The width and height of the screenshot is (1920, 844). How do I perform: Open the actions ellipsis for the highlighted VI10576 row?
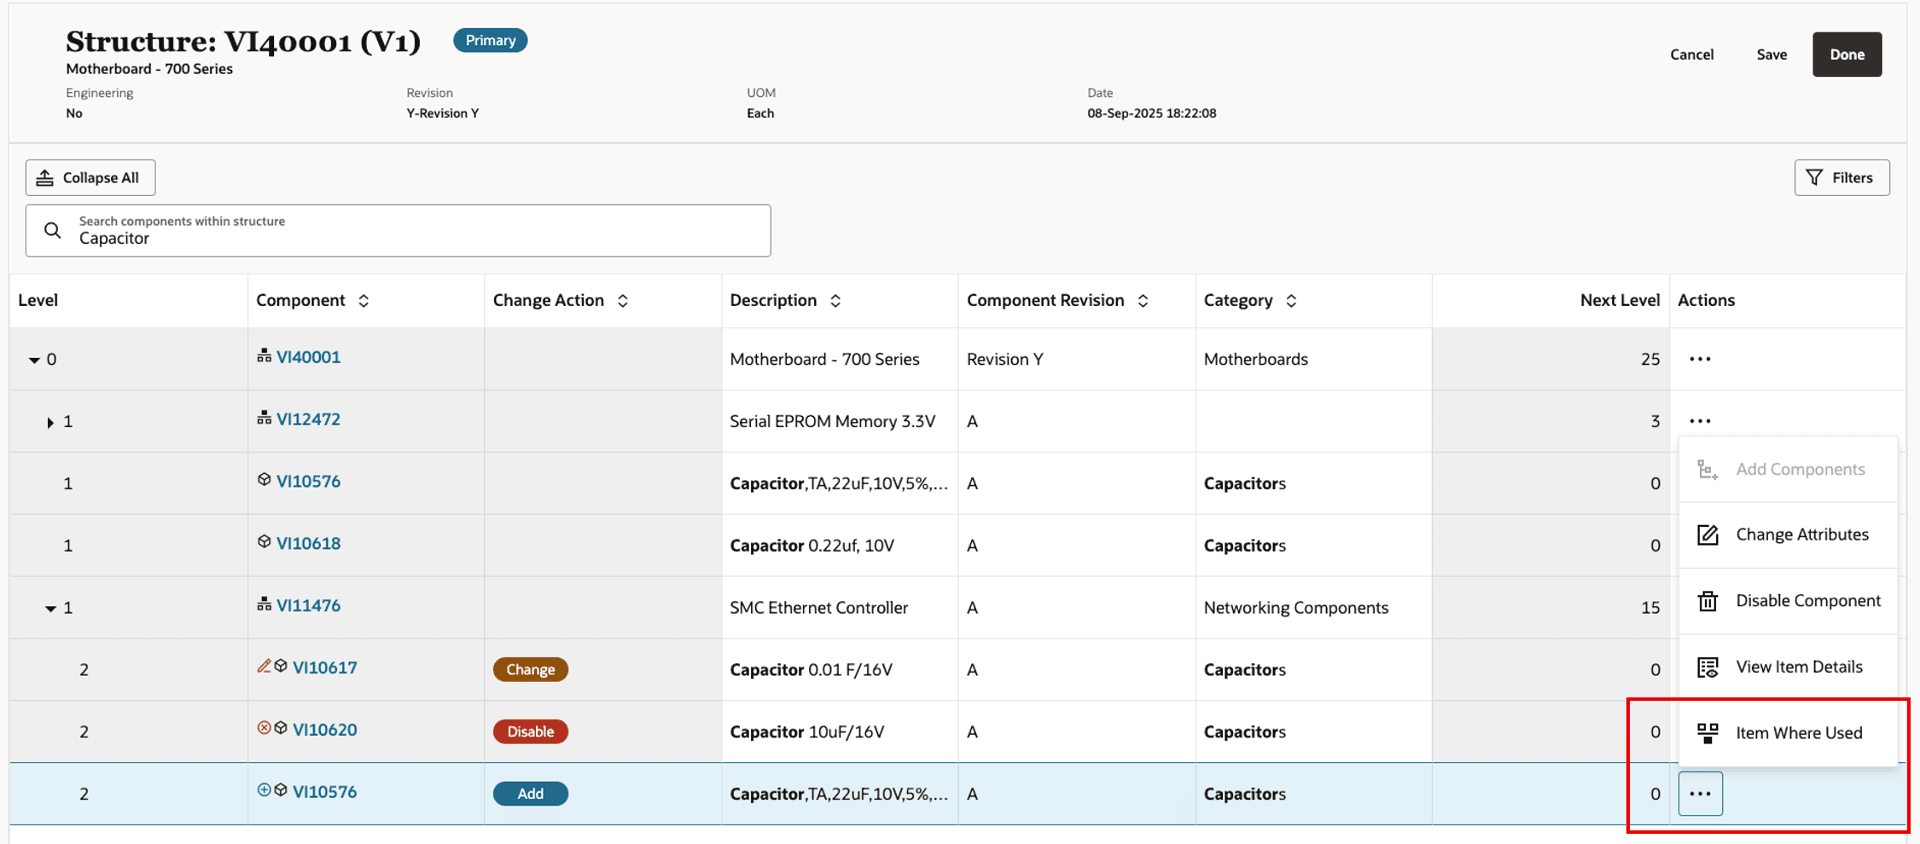[1700, 794]
